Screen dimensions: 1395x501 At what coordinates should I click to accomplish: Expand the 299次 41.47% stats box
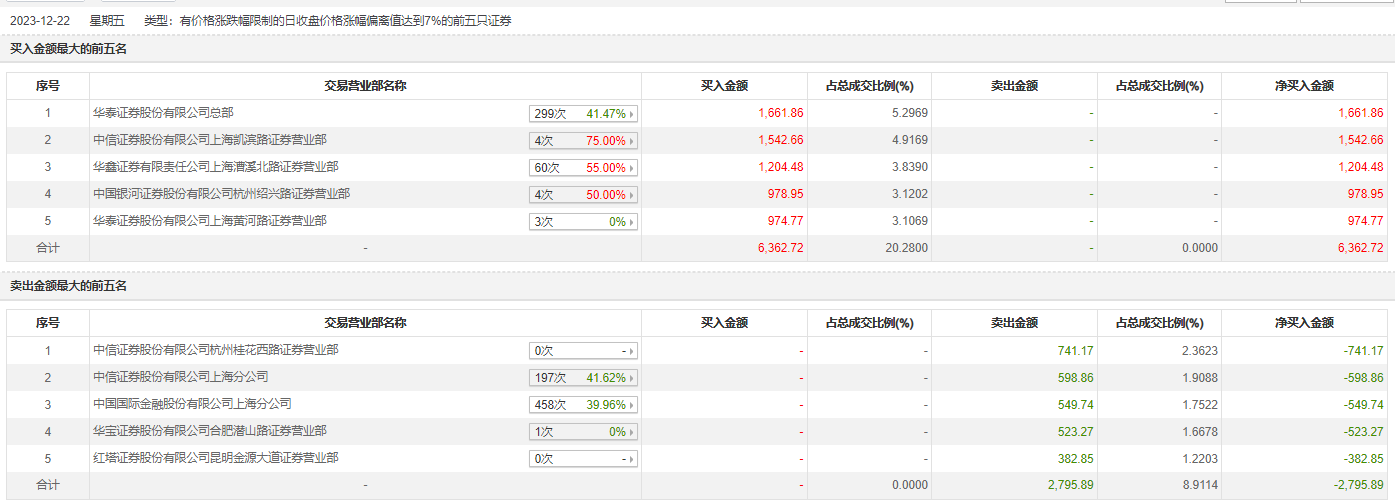(x=584, y=114)
